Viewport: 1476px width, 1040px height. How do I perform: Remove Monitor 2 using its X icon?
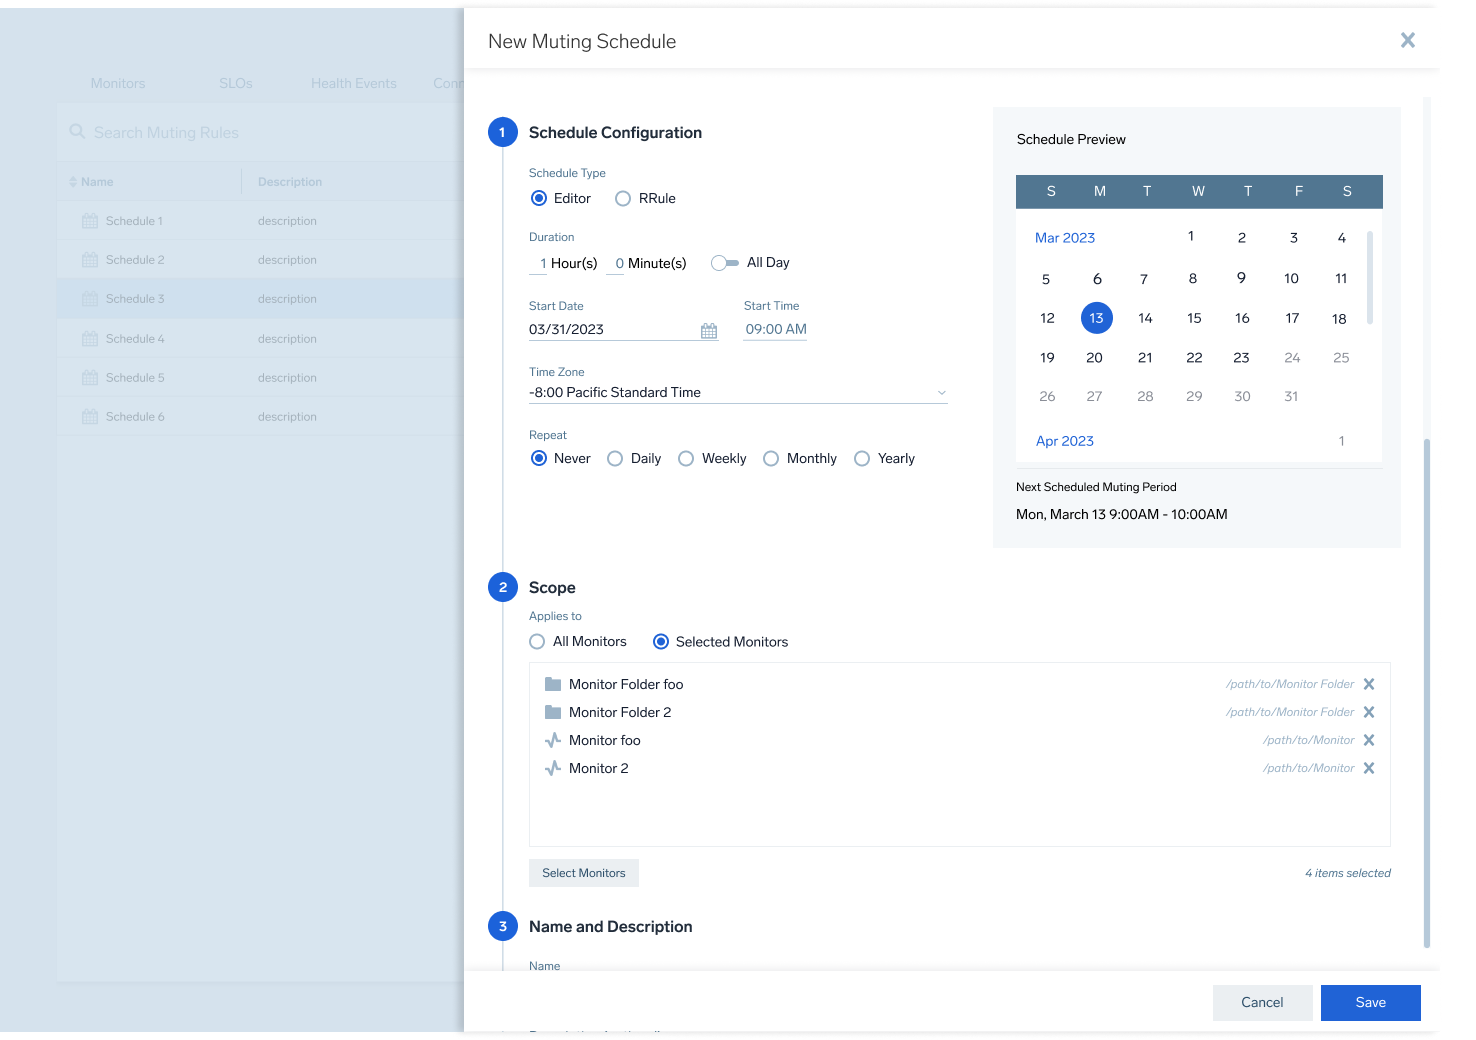tap(1369, 768)
